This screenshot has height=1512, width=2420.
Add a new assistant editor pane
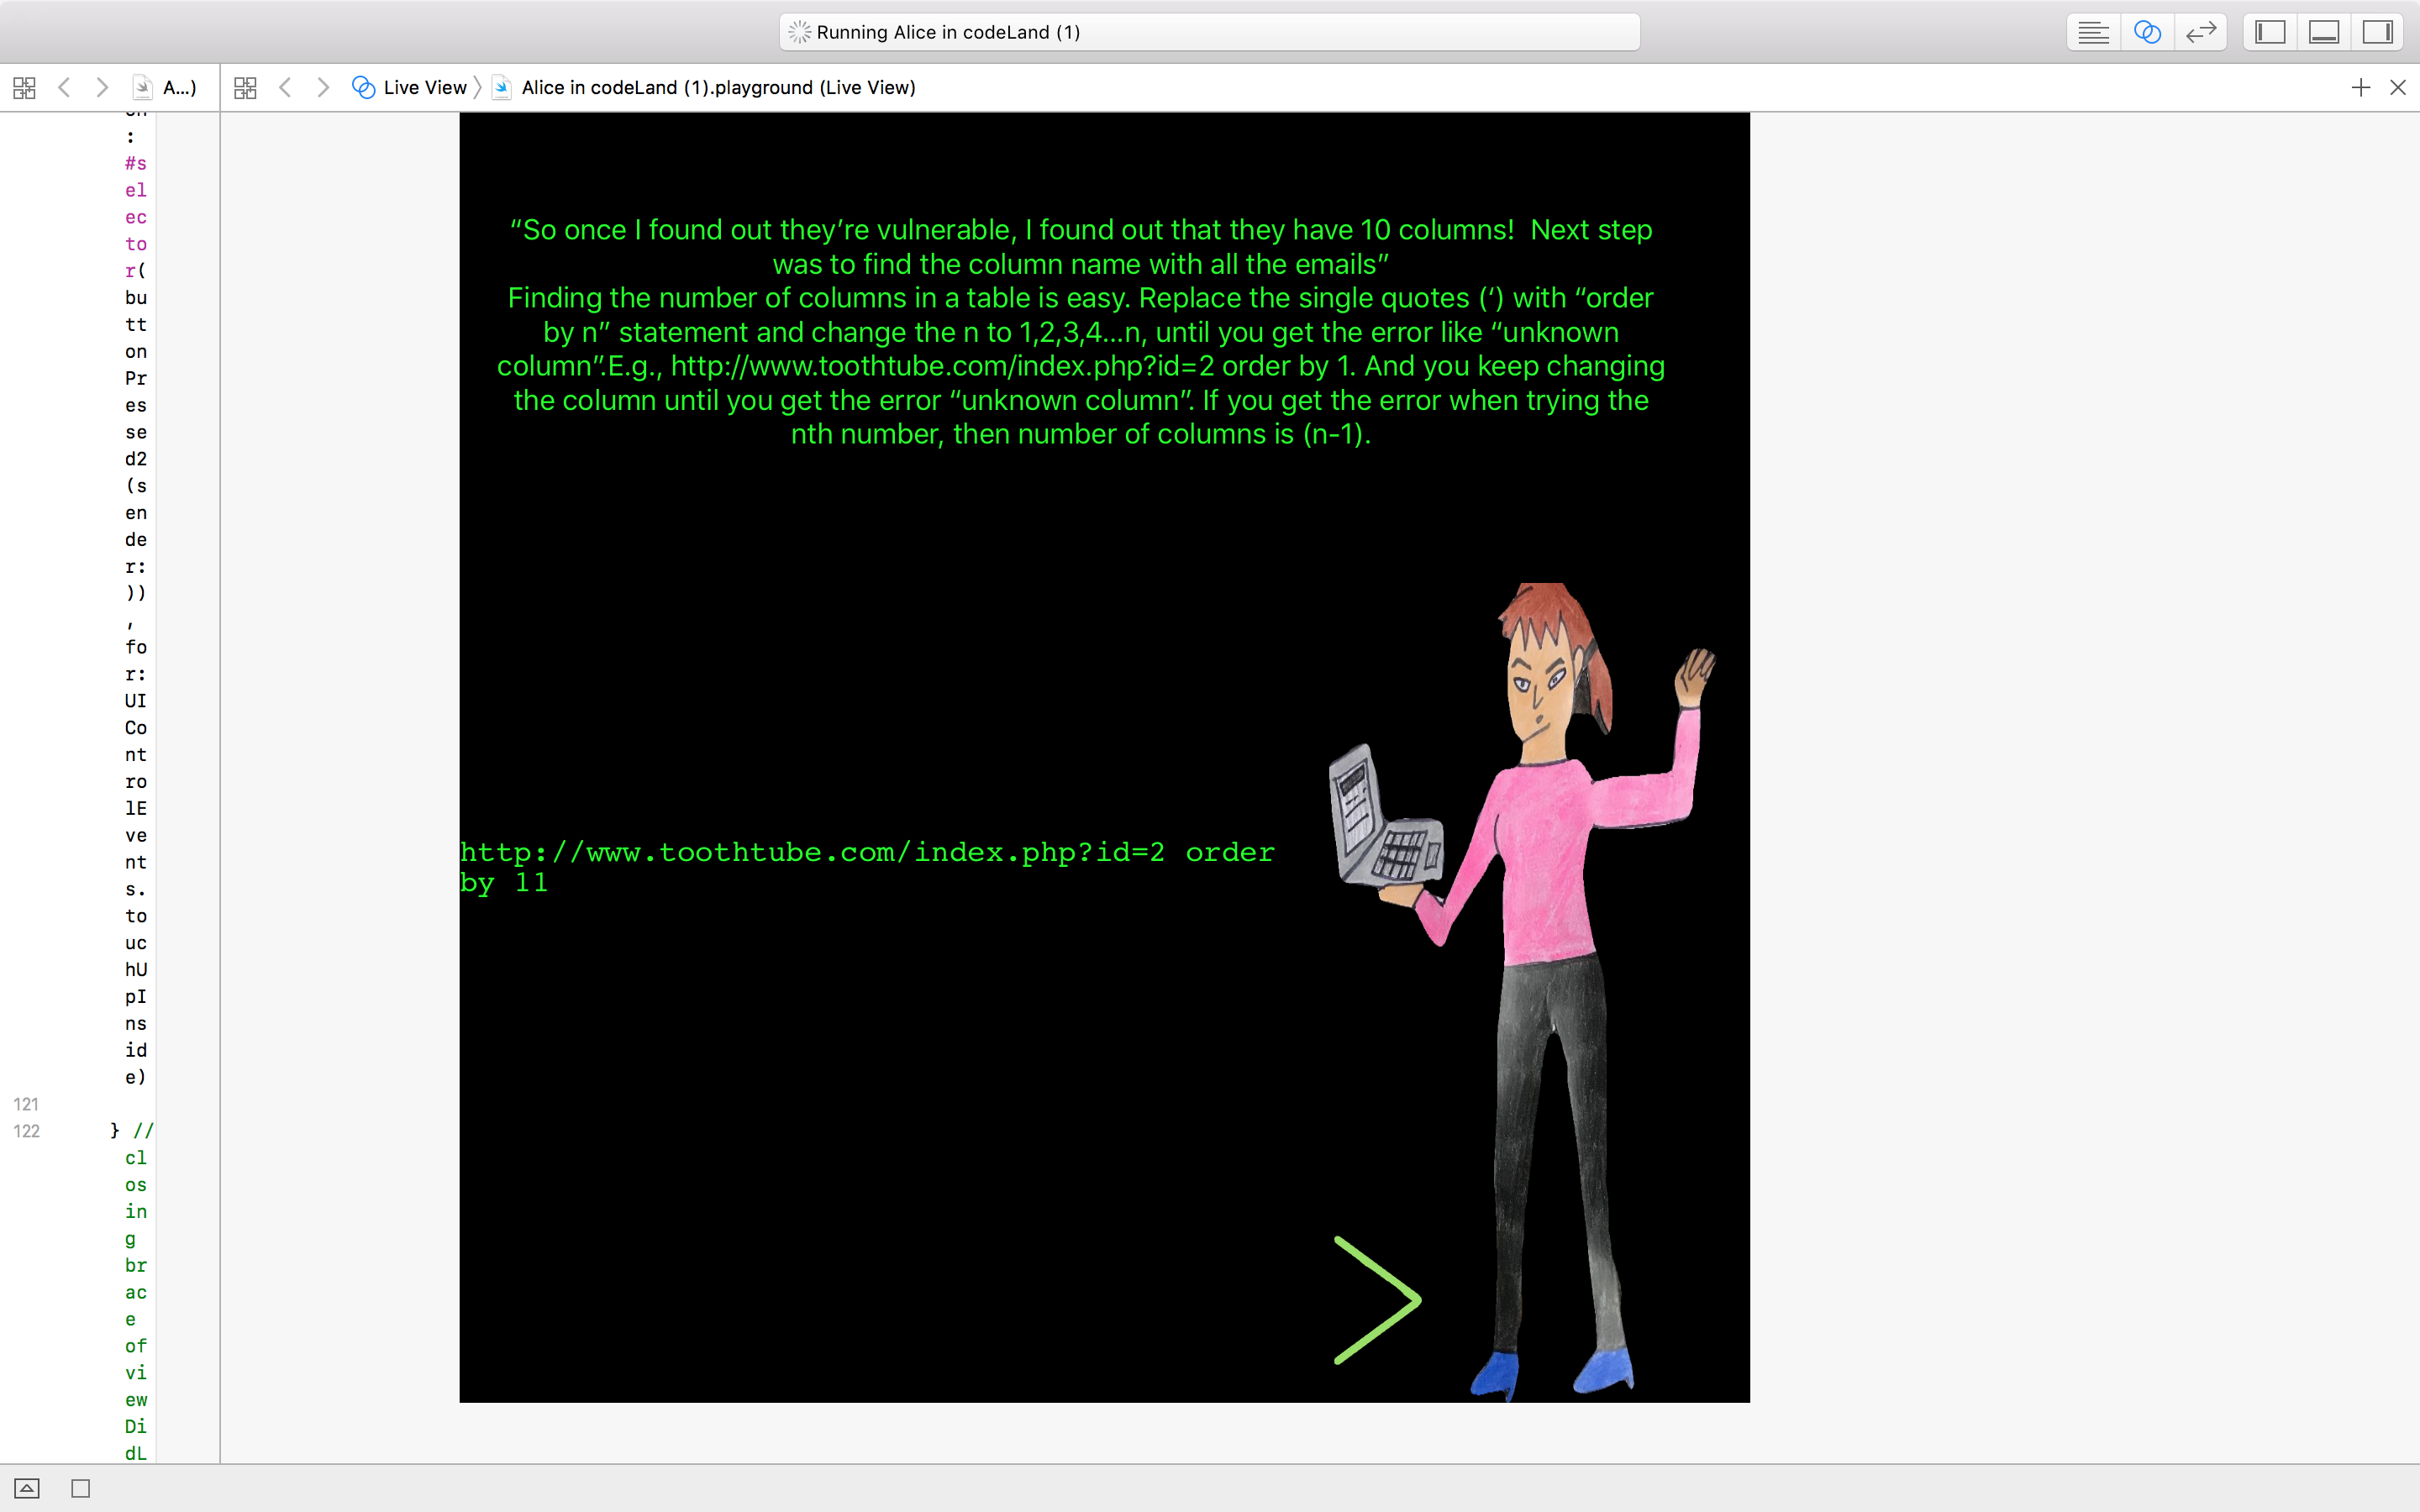point(2360,88)
